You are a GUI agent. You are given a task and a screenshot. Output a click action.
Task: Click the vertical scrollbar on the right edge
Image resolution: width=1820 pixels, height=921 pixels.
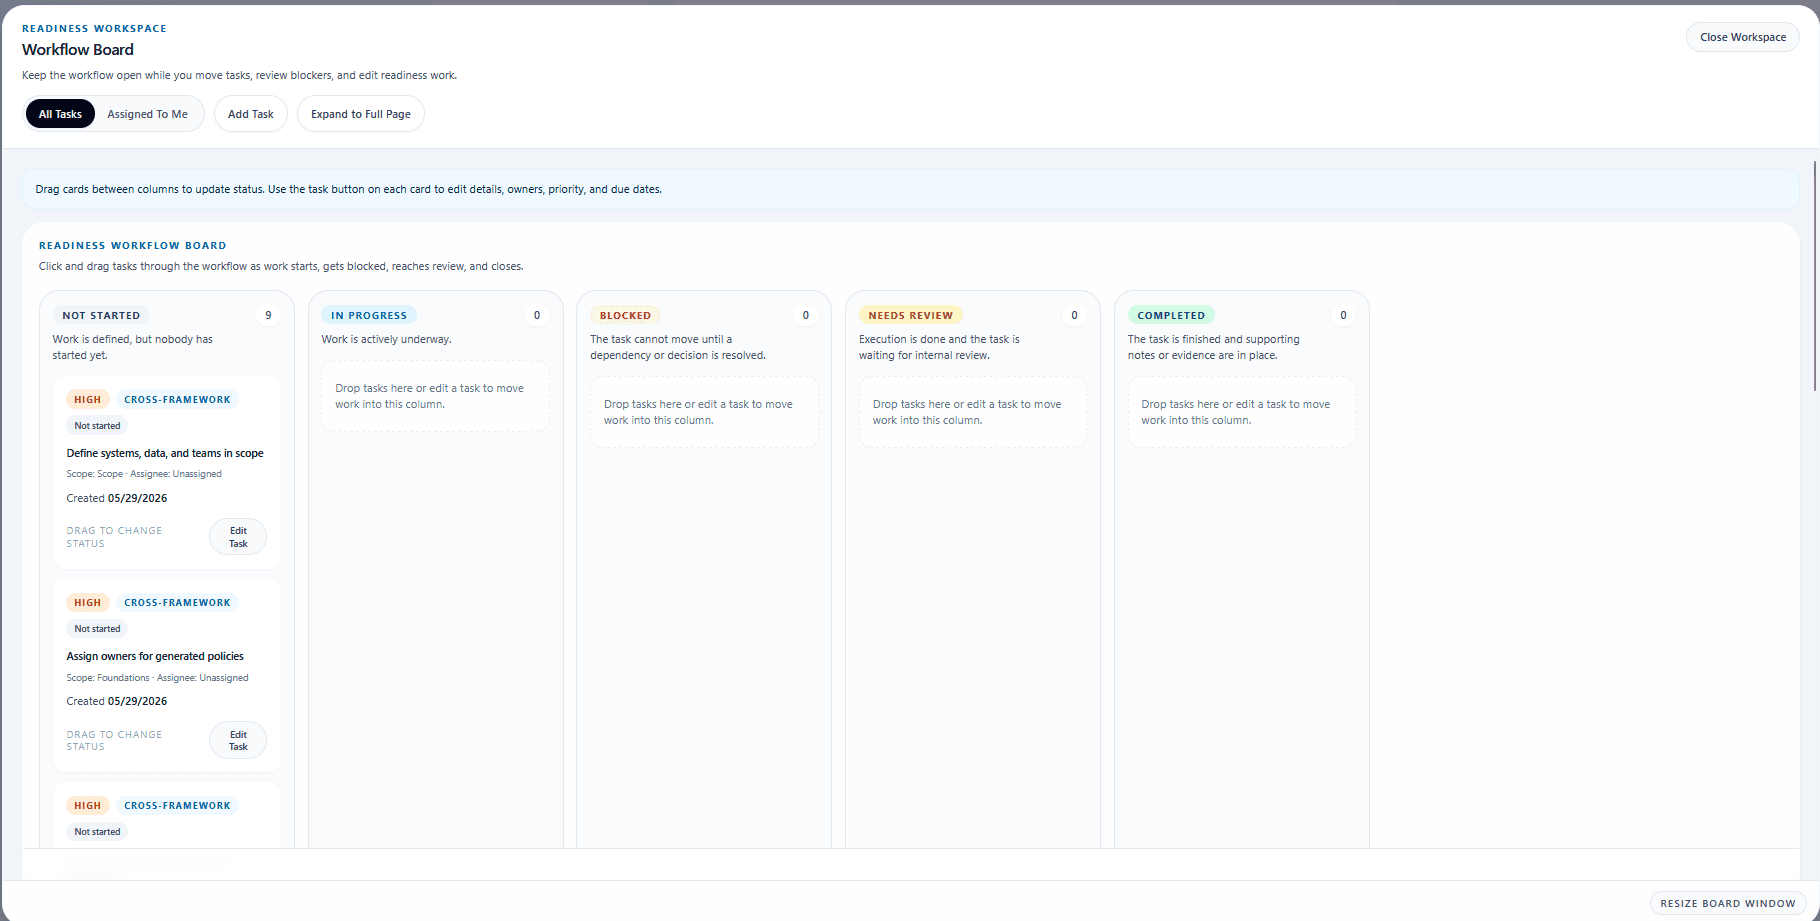pyautogui.click(x=1815, y=275)
